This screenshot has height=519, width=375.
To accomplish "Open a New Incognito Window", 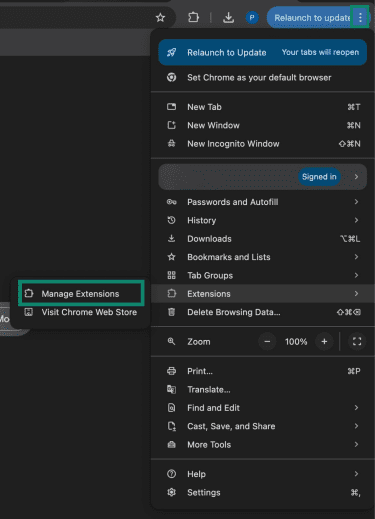I will coord(263,144).
